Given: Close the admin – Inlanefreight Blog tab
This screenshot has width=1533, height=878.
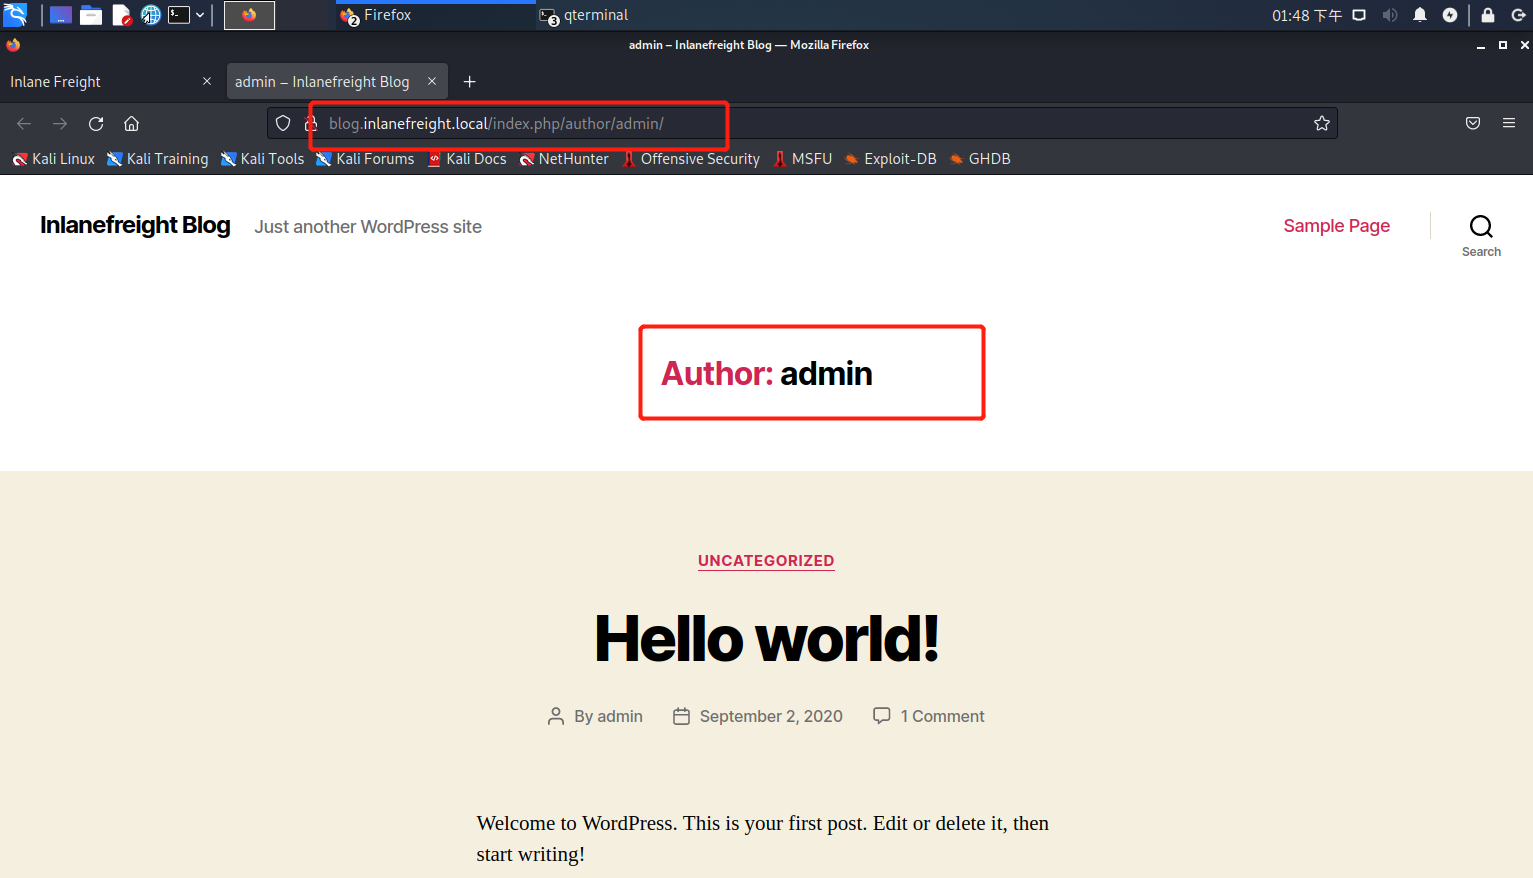Looking at the screenshot, I should pyautogui.click(x=432, y=81).
